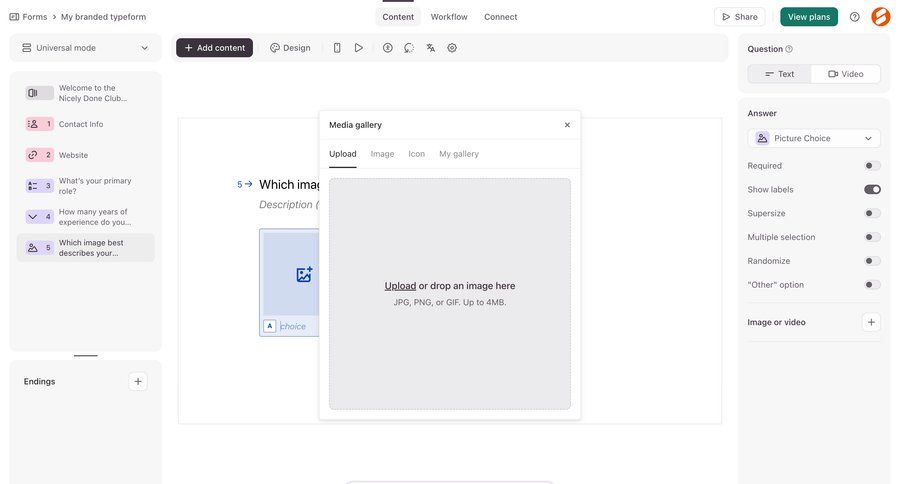900x484 pixels.
Task: Open the Connect tab
Action: coord(501,17)
